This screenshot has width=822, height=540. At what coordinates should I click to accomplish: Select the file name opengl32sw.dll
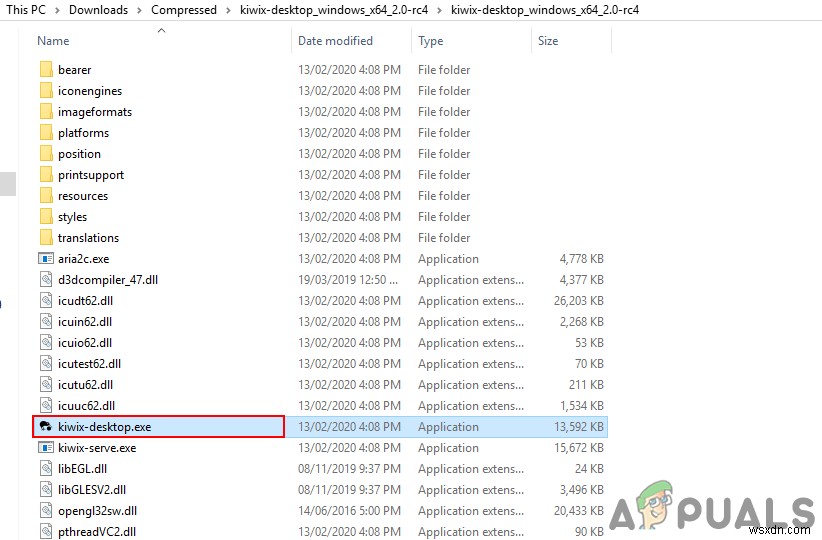pyautogui.click(x=98, y=511)
